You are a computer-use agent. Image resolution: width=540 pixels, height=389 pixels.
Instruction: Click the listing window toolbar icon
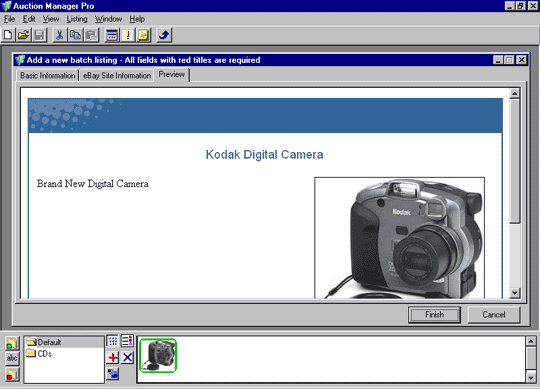tap(112, 35)
